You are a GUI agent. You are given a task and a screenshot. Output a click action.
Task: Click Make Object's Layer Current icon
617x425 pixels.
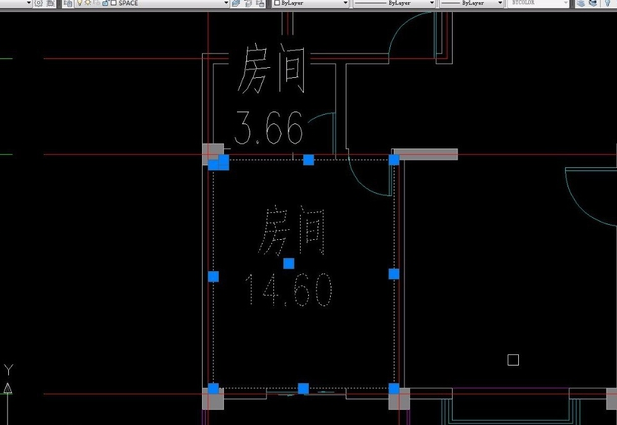click(236, 3)
